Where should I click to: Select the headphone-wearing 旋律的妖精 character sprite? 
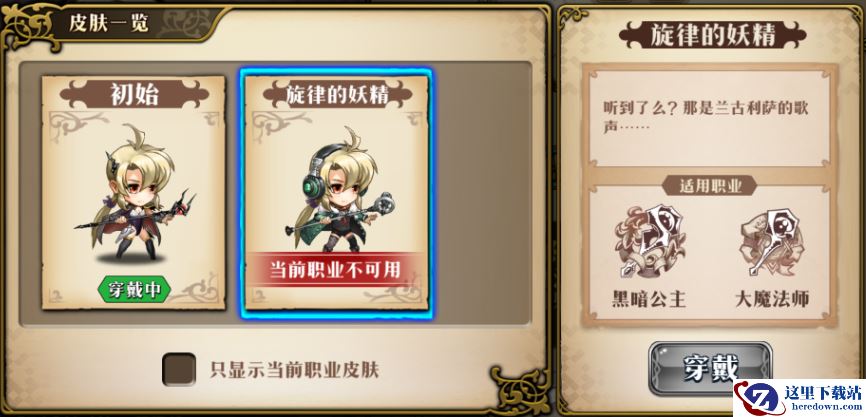click(339, 189)
